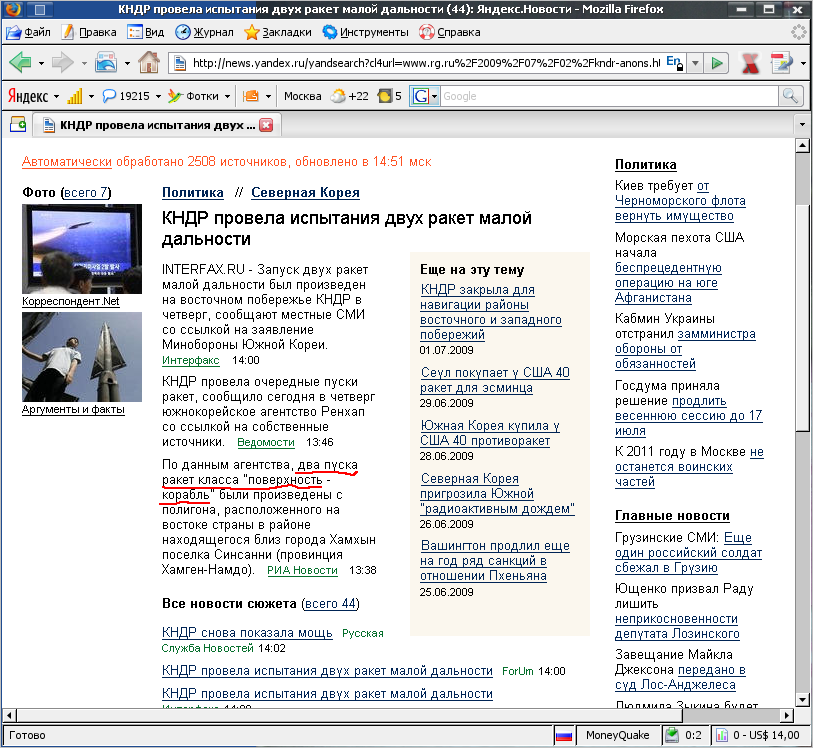Screen dimensions: 813x748
Task: Click the Yandex signal bars icon
Action: coord(75,96)
